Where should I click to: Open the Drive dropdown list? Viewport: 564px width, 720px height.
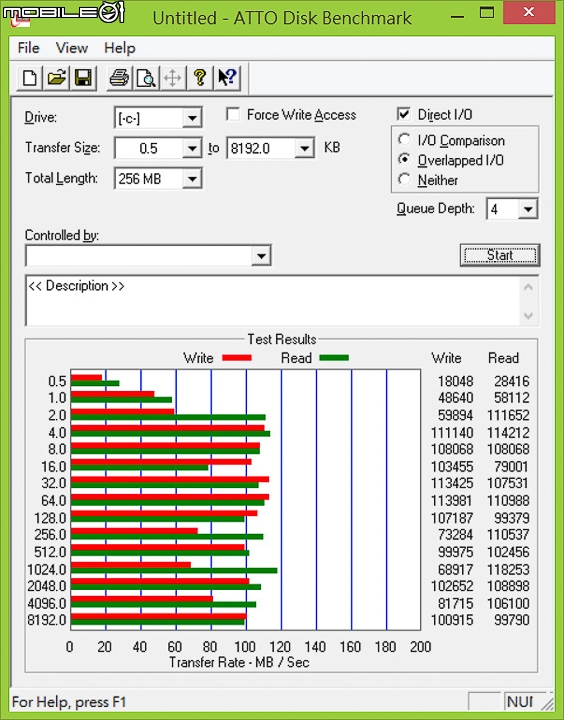tap(192, 118)
